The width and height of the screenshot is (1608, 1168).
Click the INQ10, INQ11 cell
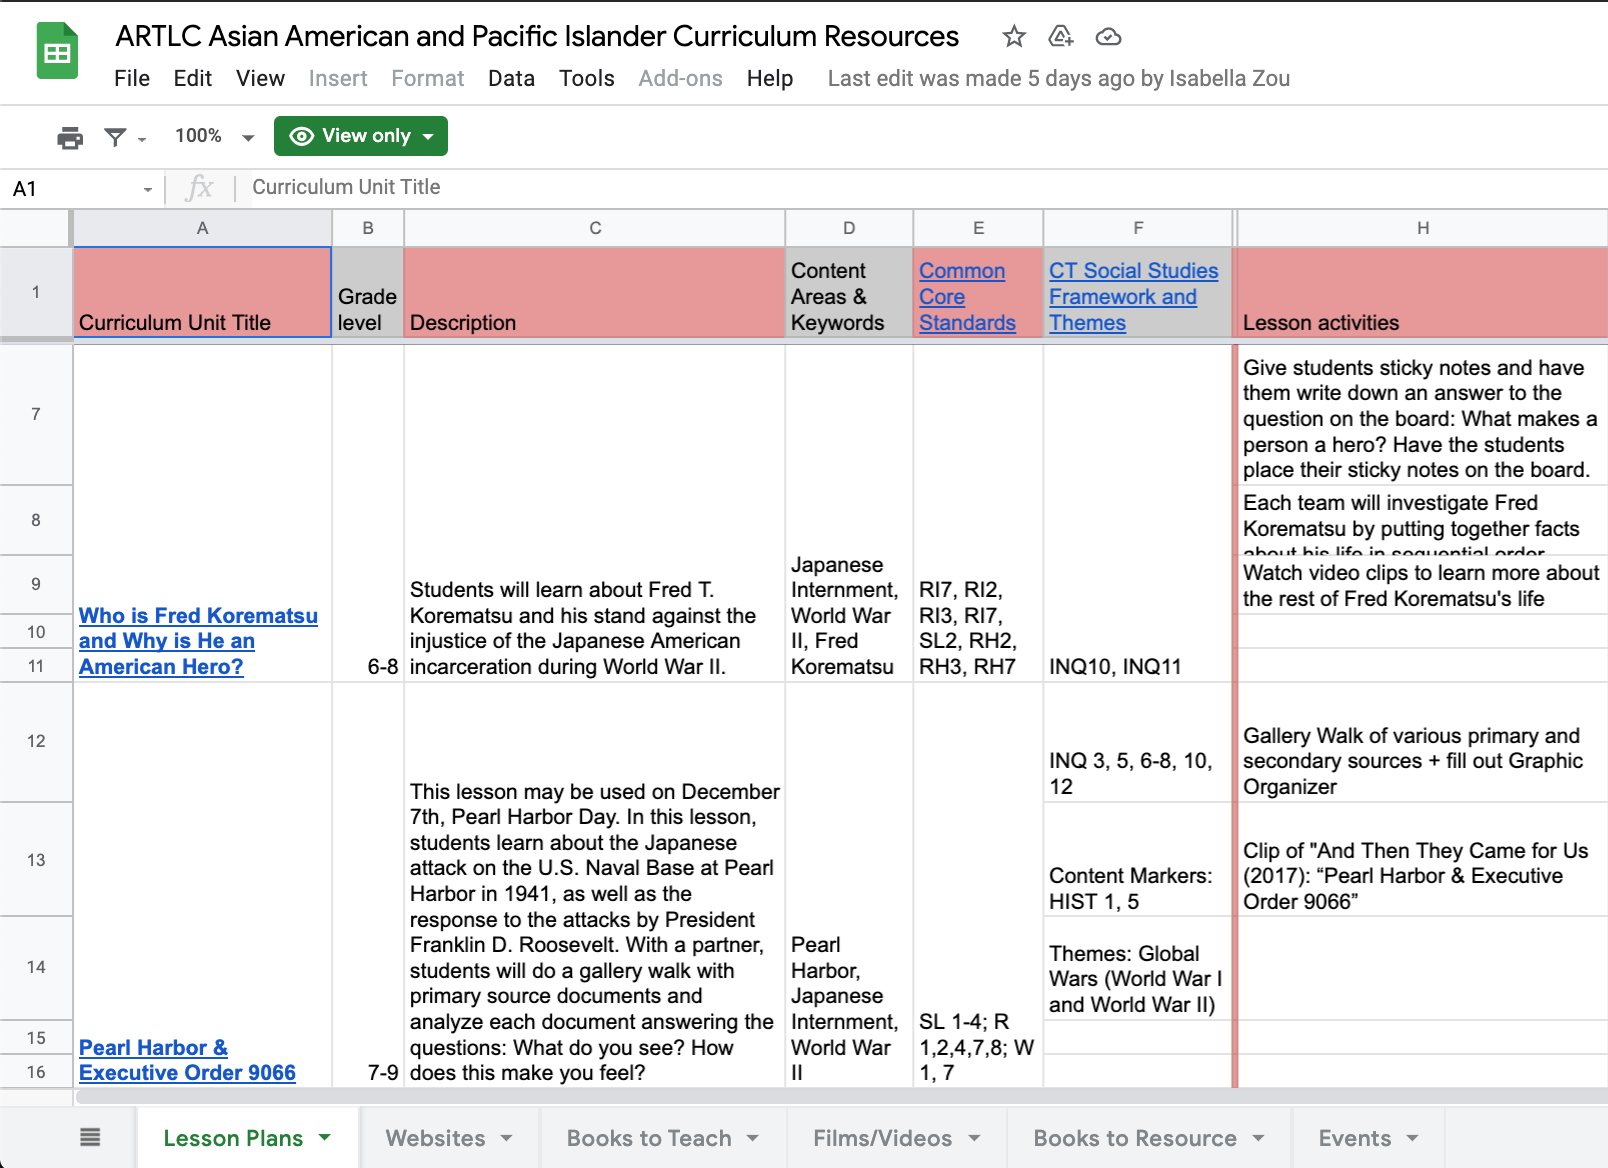1138,514
